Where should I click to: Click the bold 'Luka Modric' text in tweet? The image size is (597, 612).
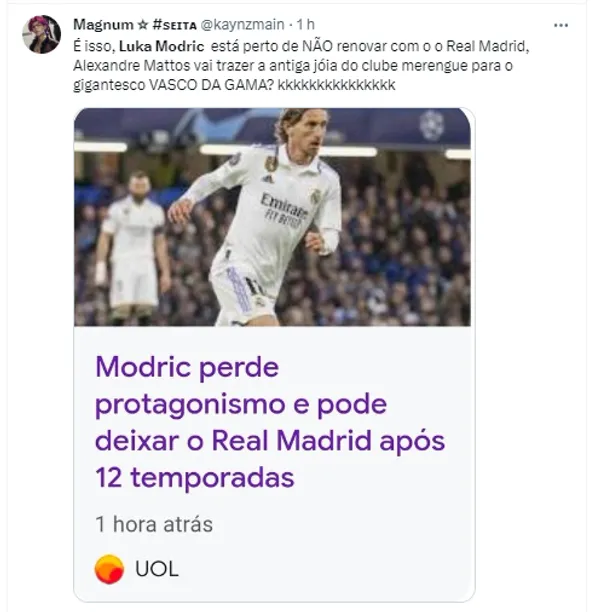coord(161,46)
